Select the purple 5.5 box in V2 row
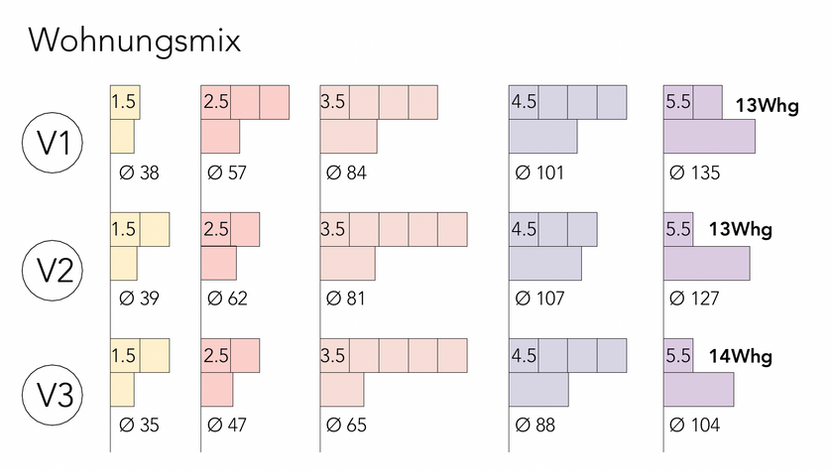This screenshot has width=832, height=470. click(678, 229)
